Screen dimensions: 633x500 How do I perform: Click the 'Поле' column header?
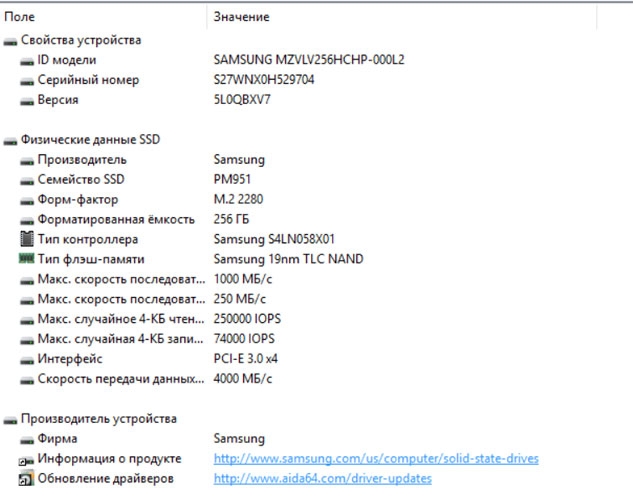click(19, 17)
